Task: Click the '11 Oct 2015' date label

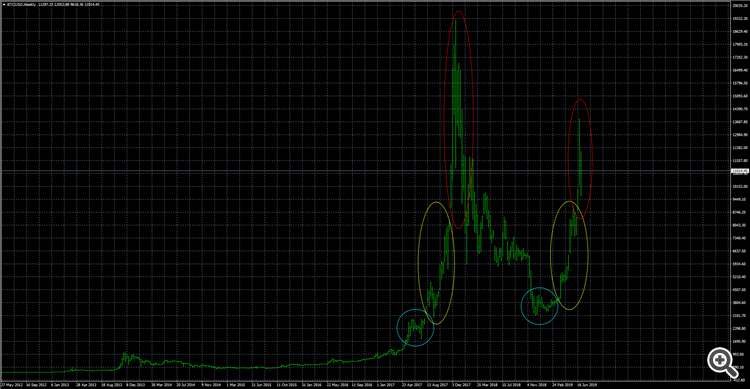Action: tap(286, 384)
